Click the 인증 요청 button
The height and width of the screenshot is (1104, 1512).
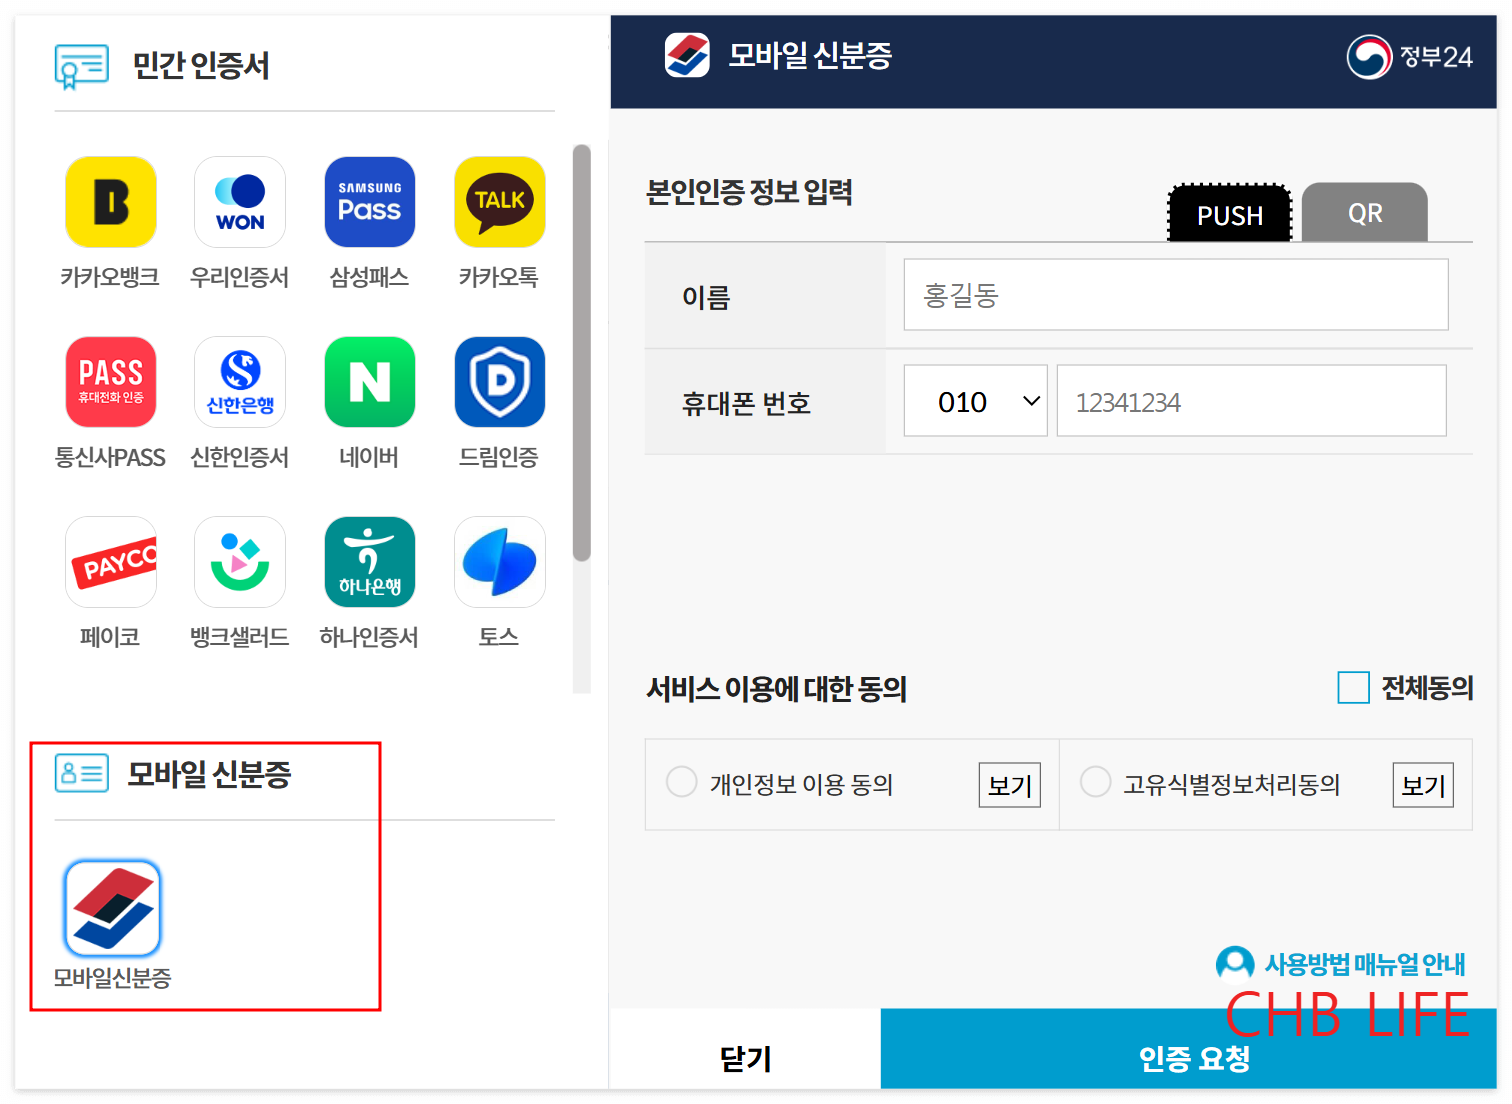click(1195, 1059)
